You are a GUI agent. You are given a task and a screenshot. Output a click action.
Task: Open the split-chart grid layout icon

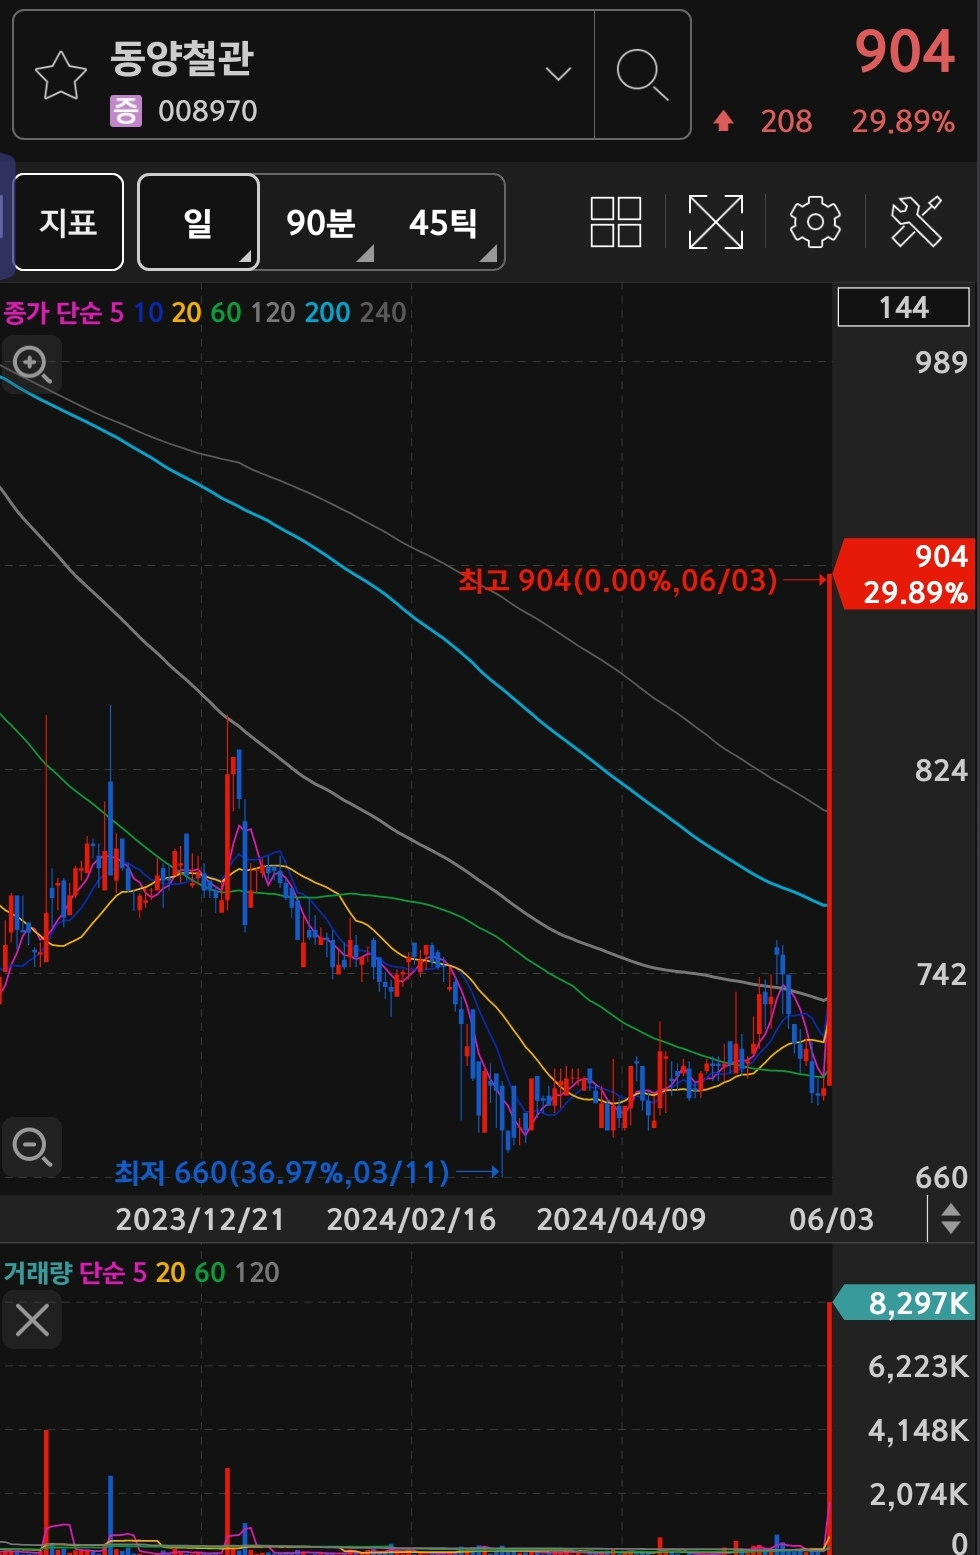pyautogui.click(x=616, y=222)
